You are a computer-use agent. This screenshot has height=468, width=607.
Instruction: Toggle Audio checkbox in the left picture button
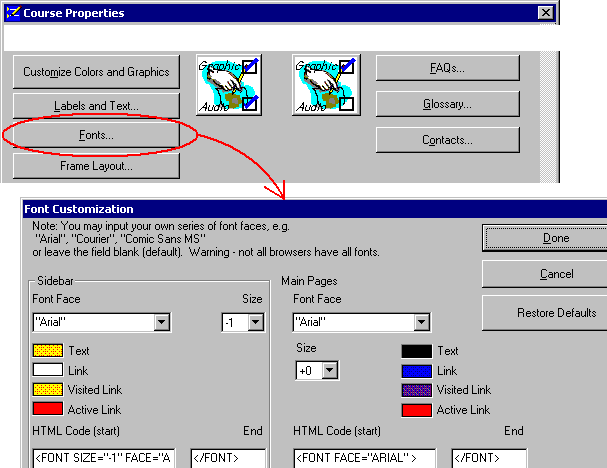[250, 103]
